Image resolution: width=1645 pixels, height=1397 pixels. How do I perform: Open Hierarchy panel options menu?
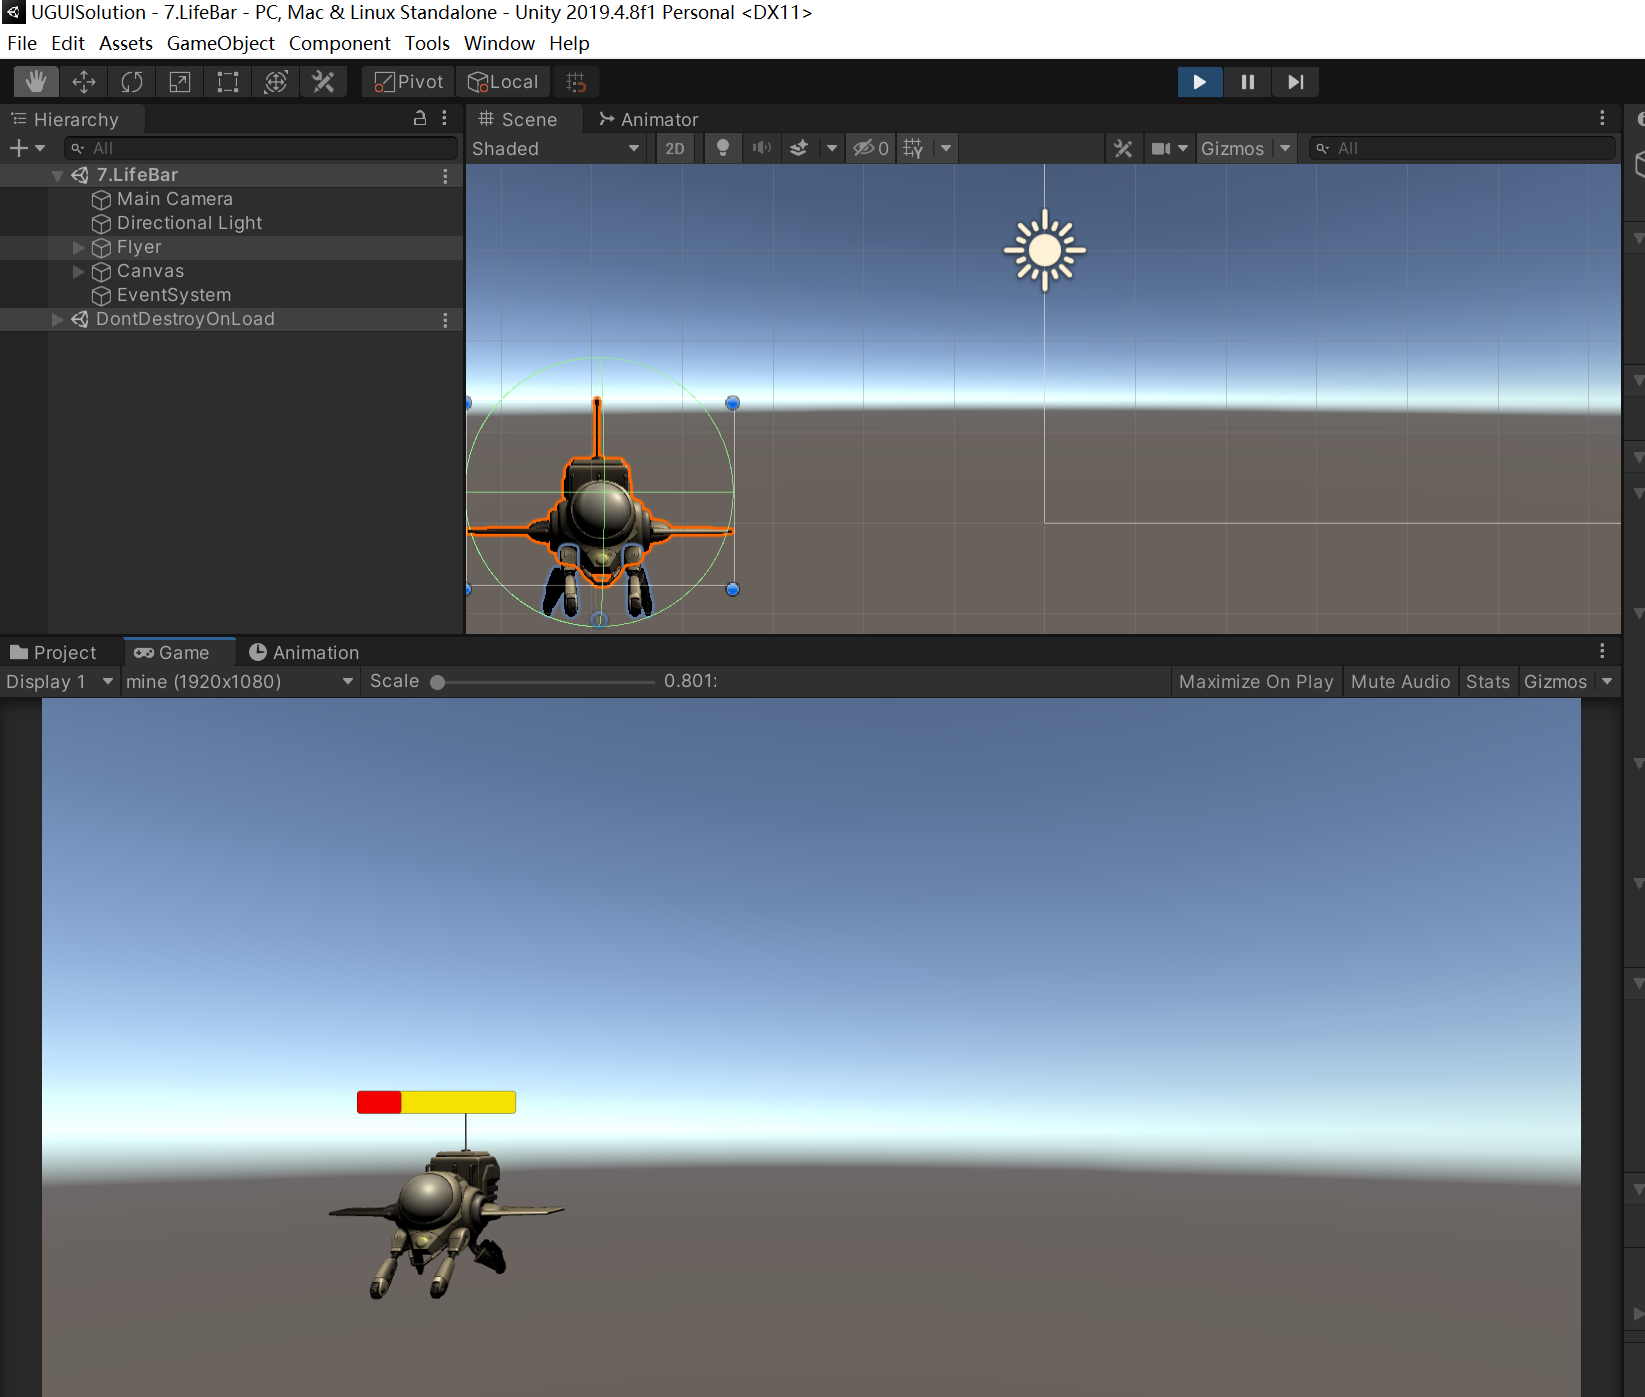tap(445, 118)
